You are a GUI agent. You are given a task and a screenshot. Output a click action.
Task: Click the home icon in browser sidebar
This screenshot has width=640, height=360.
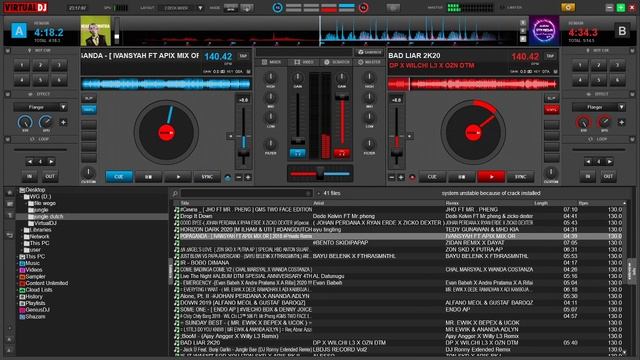coord(9,192)
